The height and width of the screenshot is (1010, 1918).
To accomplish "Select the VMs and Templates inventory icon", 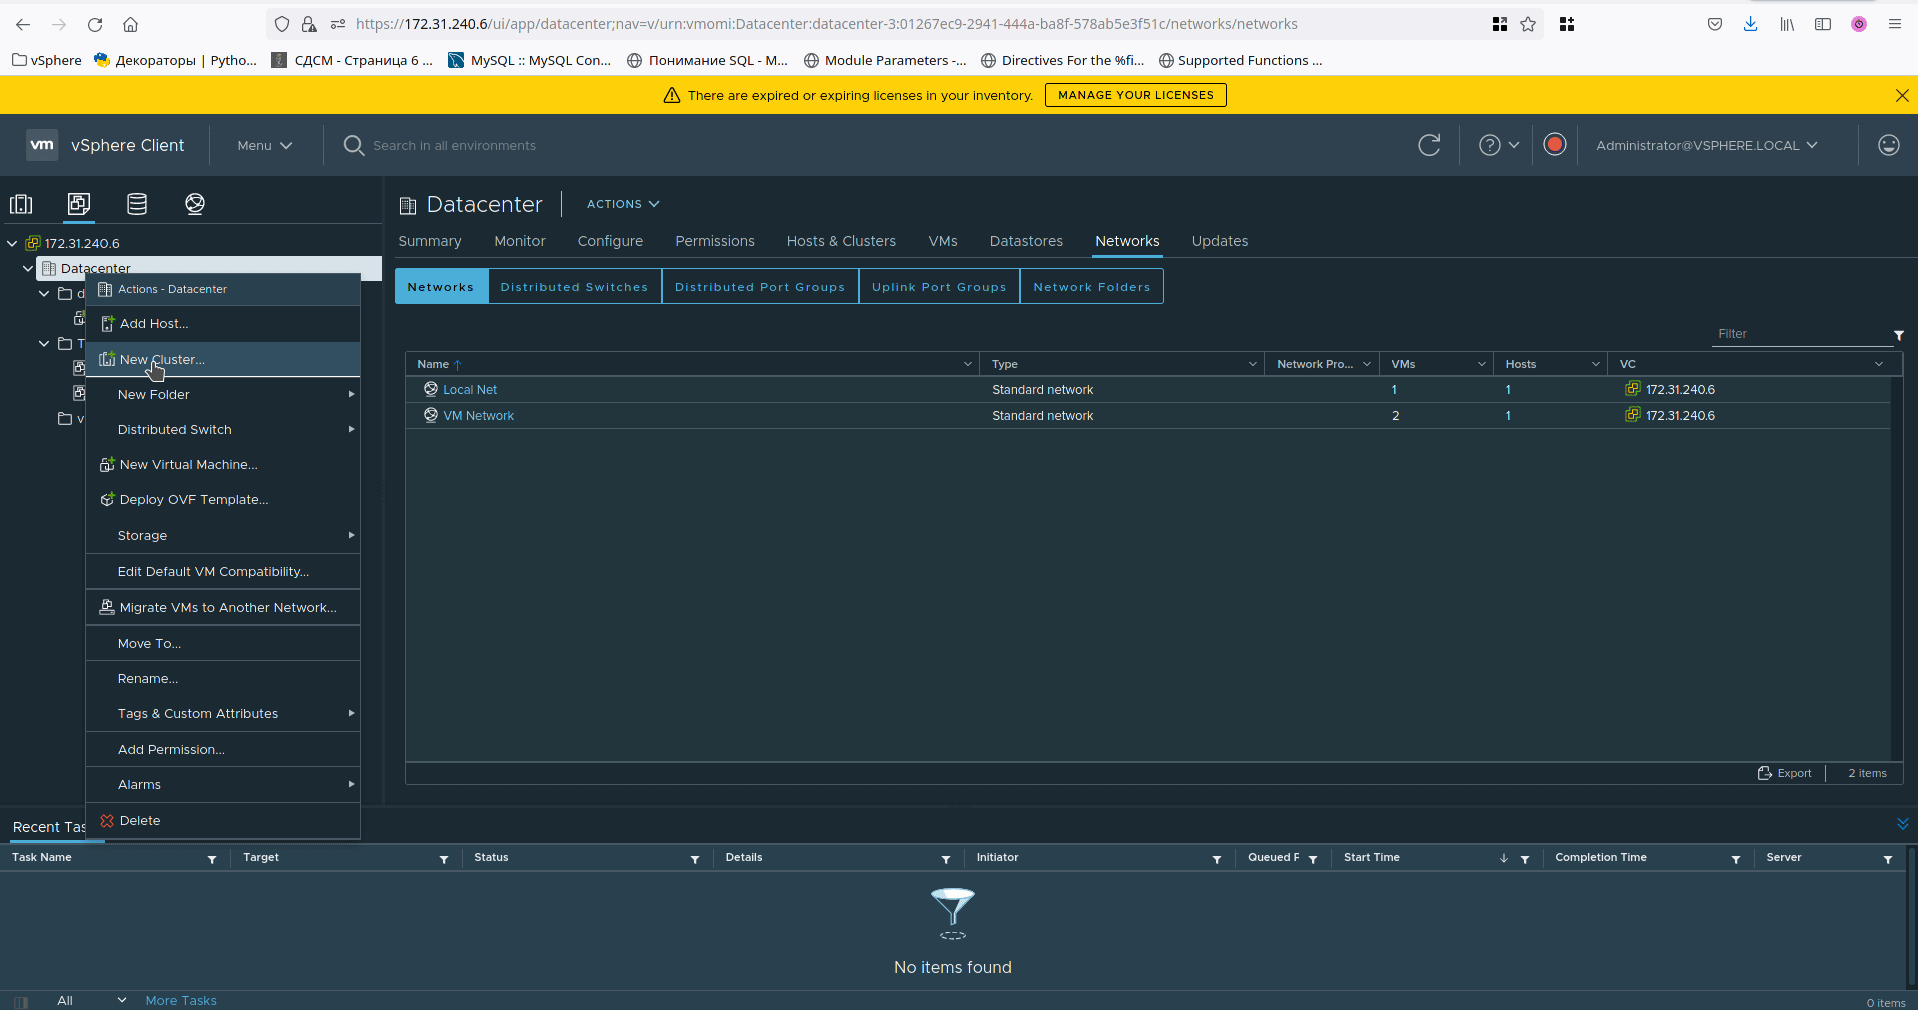I will (79, 204).
